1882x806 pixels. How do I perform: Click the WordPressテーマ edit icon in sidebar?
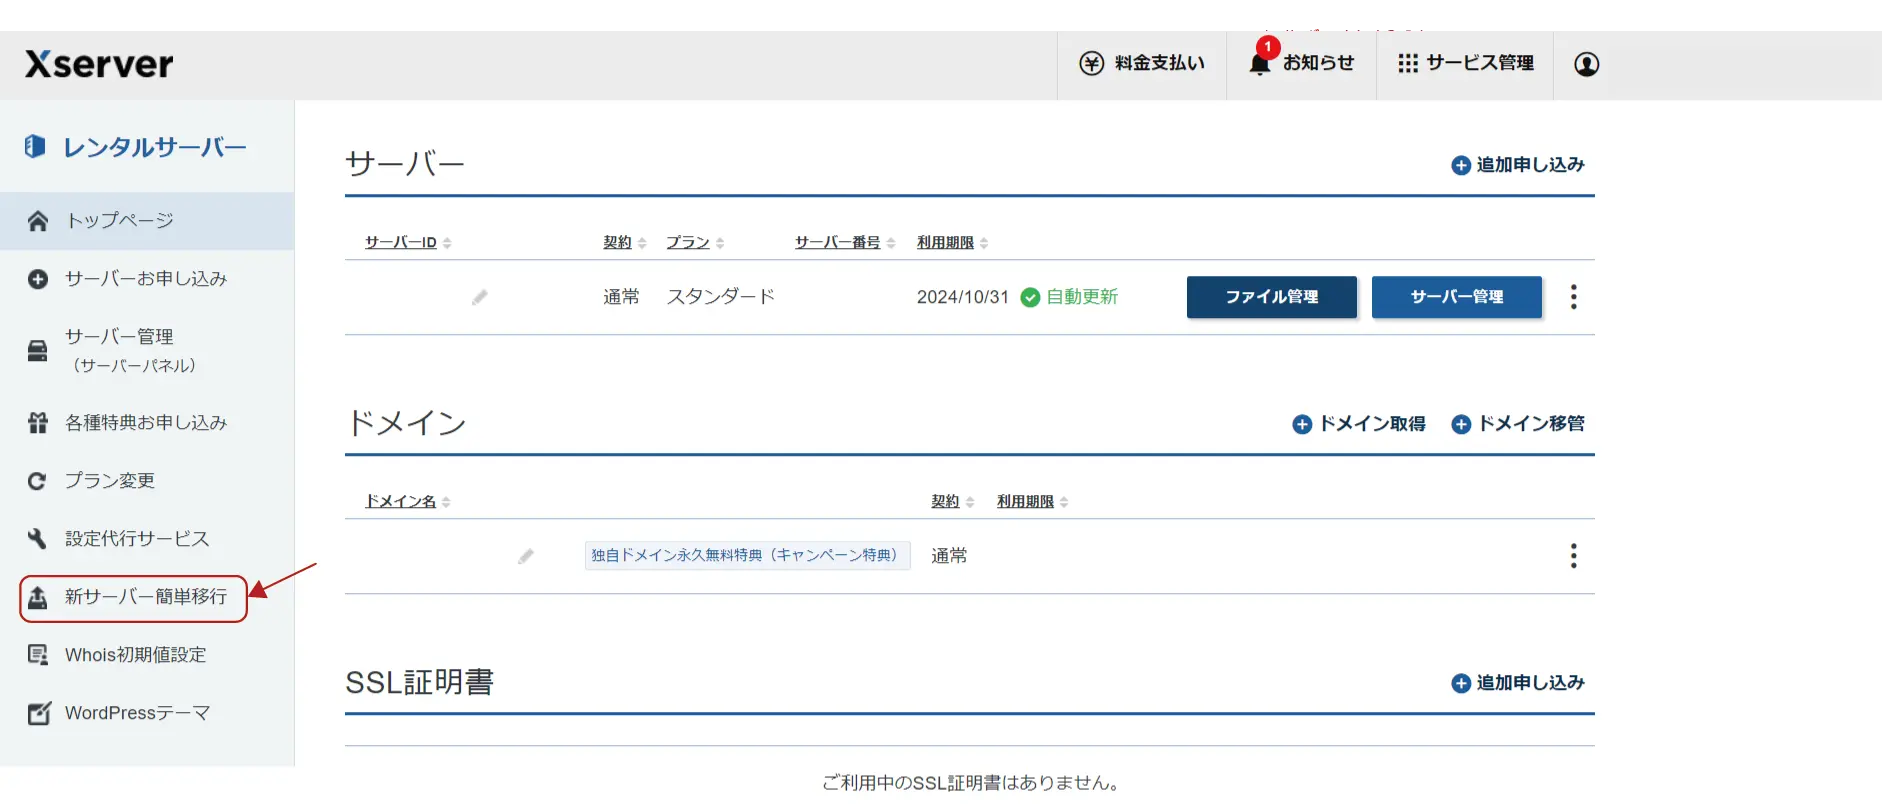[39, 713]
